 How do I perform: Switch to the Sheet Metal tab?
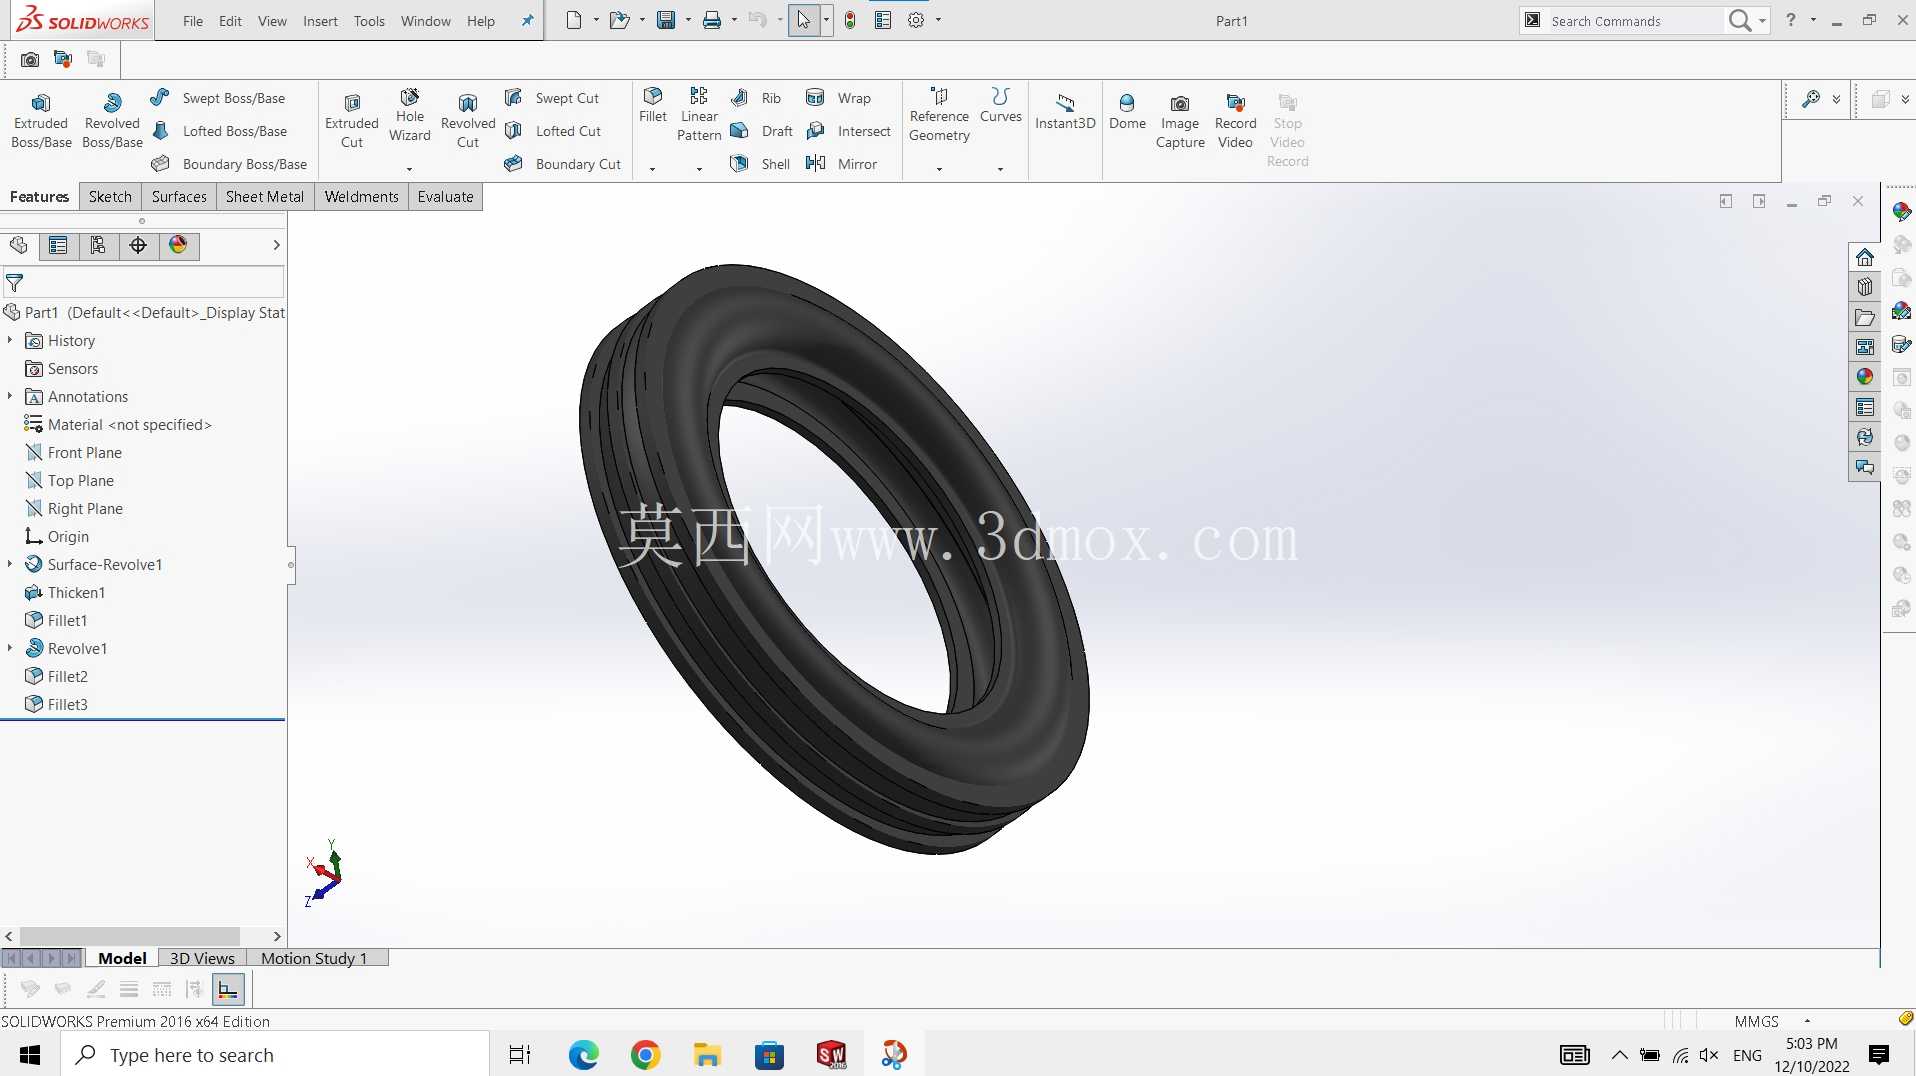tap(265, 197)
